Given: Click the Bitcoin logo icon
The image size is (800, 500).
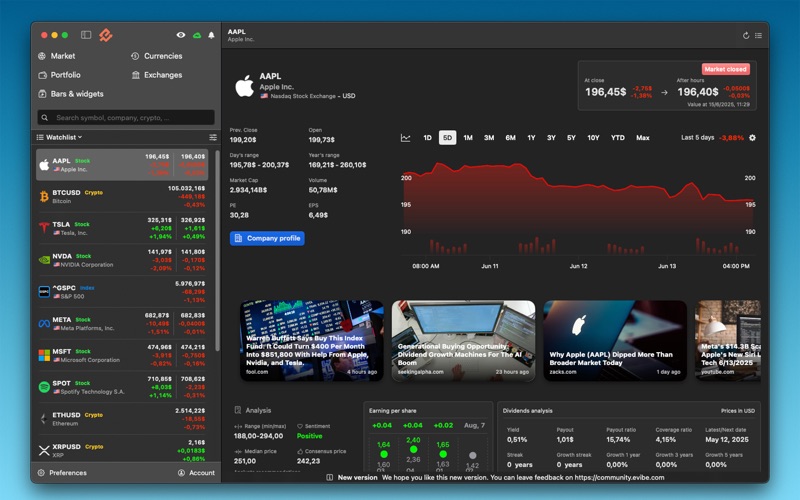Looking at the screenshot, I should (44, 196).
